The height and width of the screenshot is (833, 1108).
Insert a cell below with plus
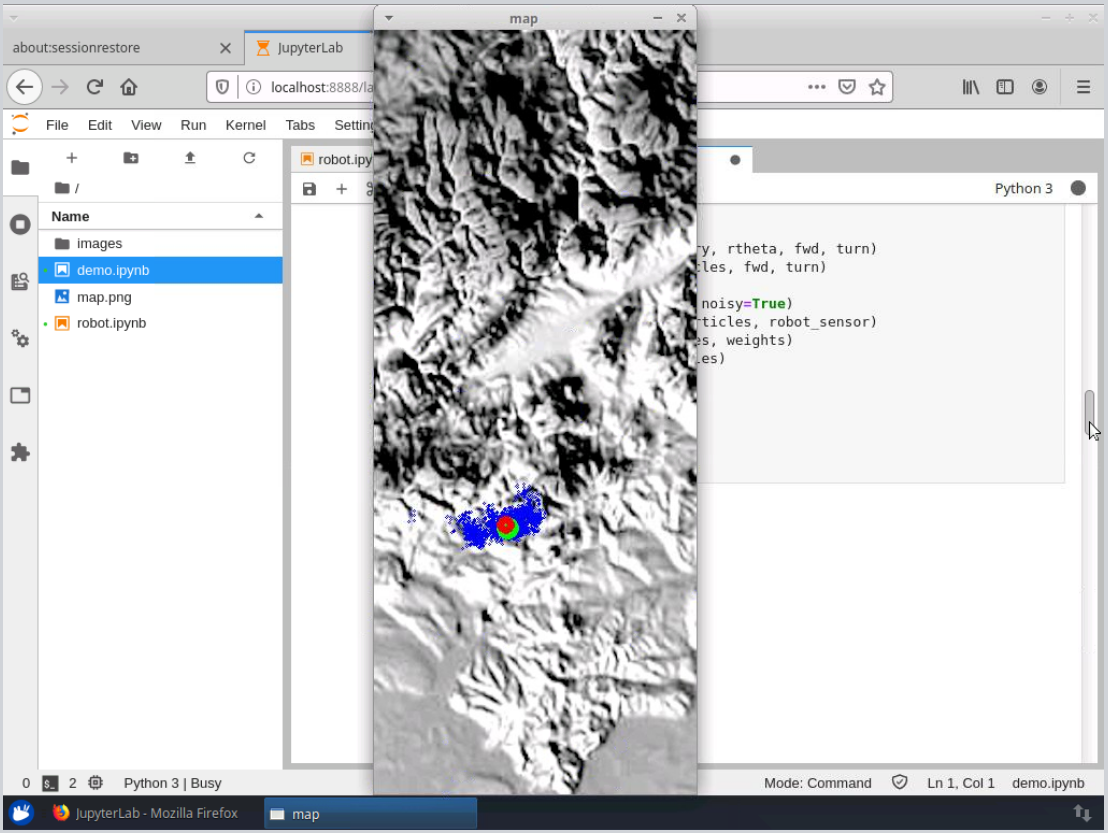point(341,189)
